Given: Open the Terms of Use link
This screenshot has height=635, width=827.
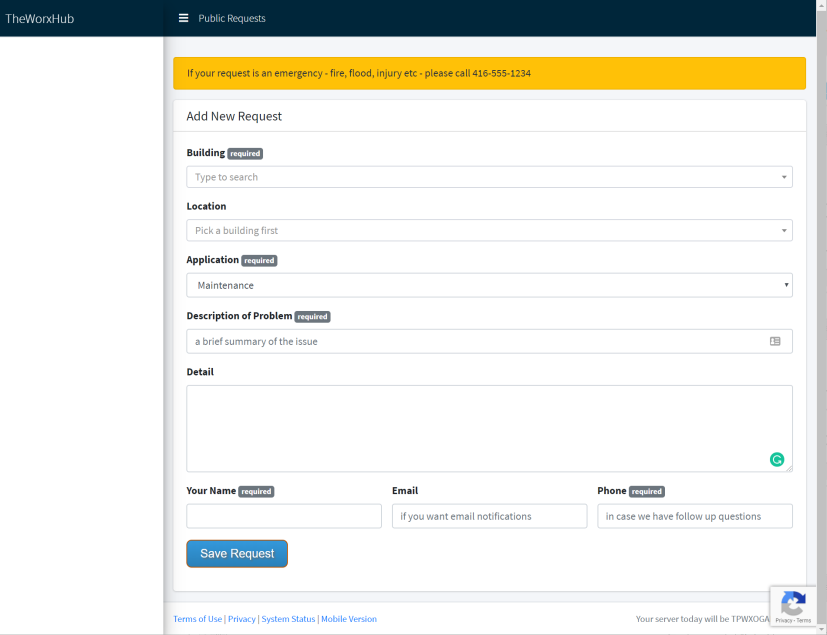Looking at the screenshot, I should (x=198, y=619).
